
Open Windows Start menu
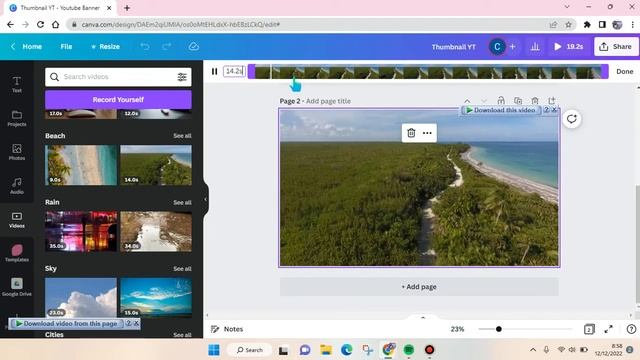(x=214, y=350)
